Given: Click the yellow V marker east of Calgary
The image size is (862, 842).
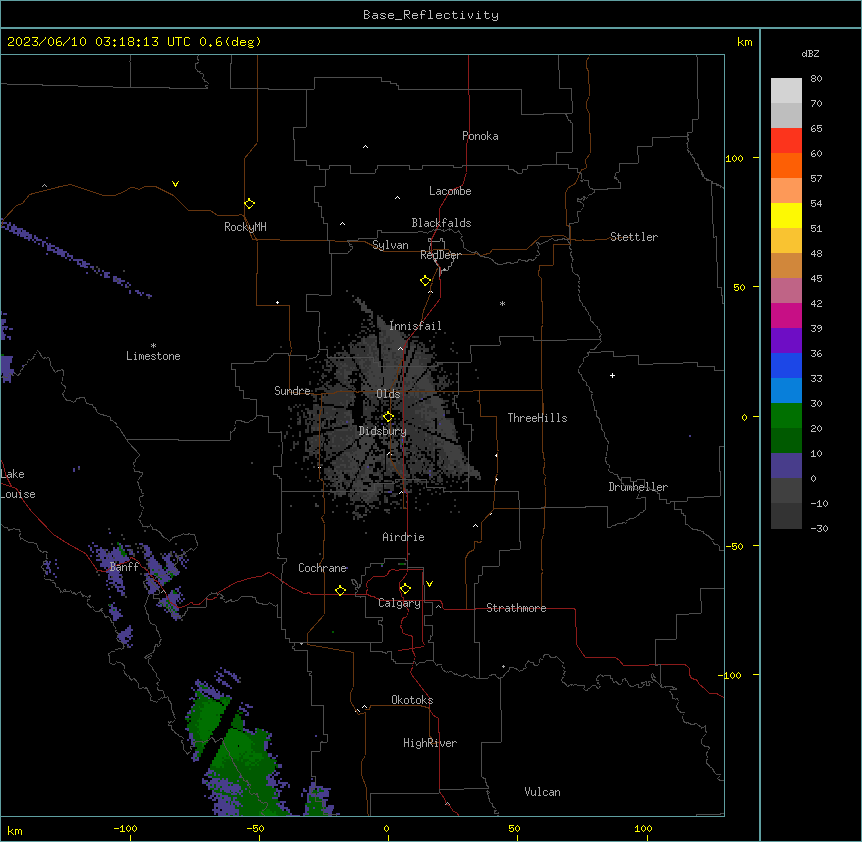Looking at the screenshot, I should 429,584.
